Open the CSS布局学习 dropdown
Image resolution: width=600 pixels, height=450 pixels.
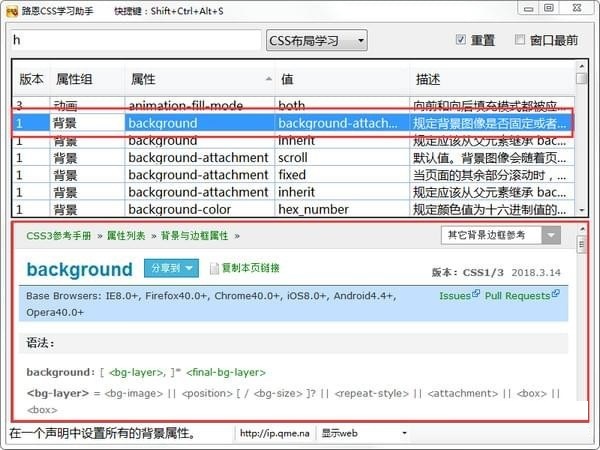pos(316,40)
